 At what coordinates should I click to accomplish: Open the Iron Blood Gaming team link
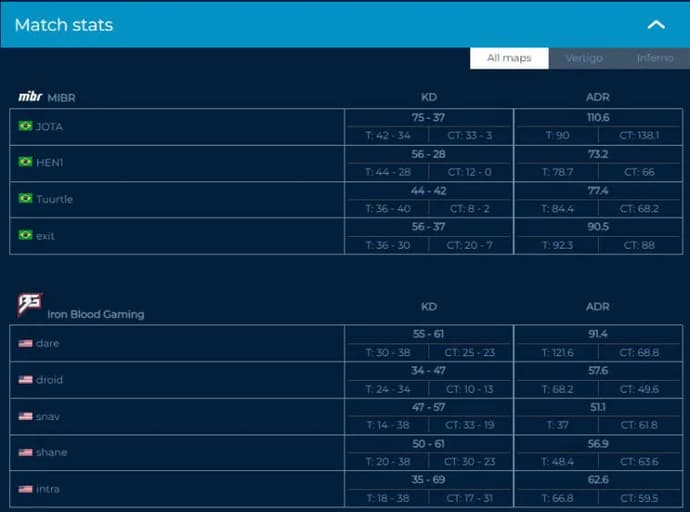pyautogui.click(x=95, y=314)
